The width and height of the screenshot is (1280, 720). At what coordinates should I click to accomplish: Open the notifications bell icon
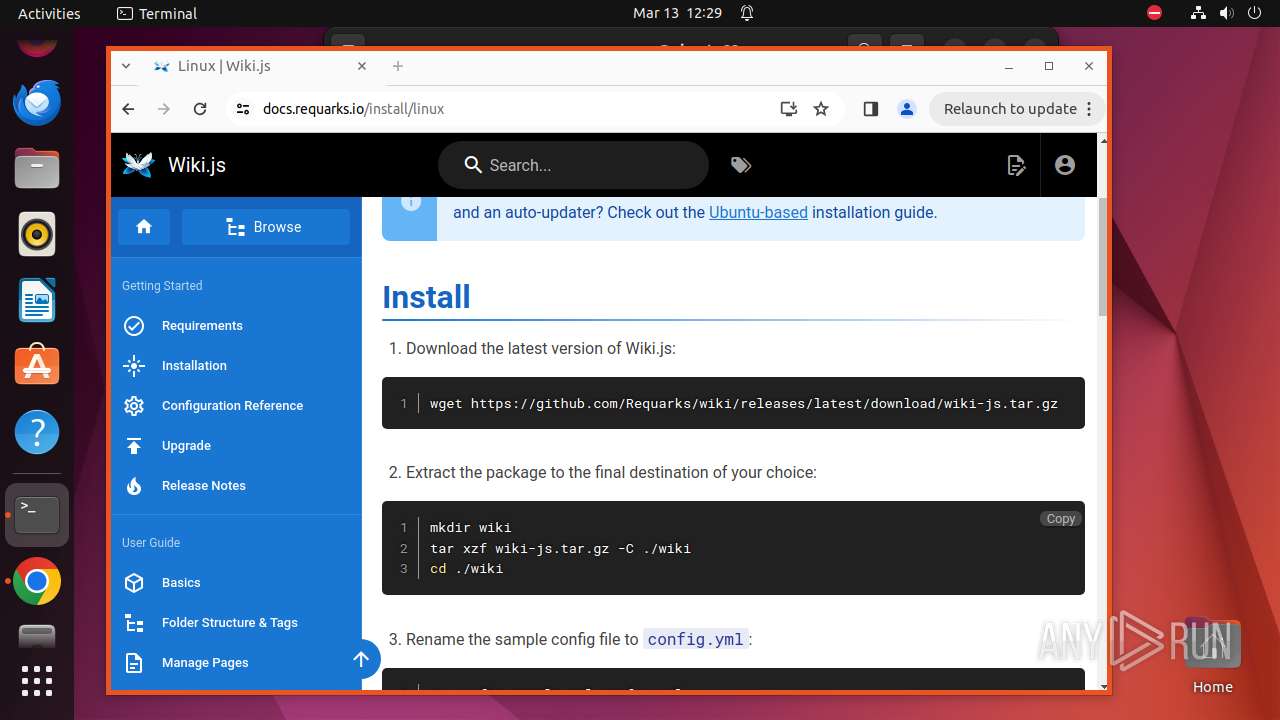[x=747, y=14]
